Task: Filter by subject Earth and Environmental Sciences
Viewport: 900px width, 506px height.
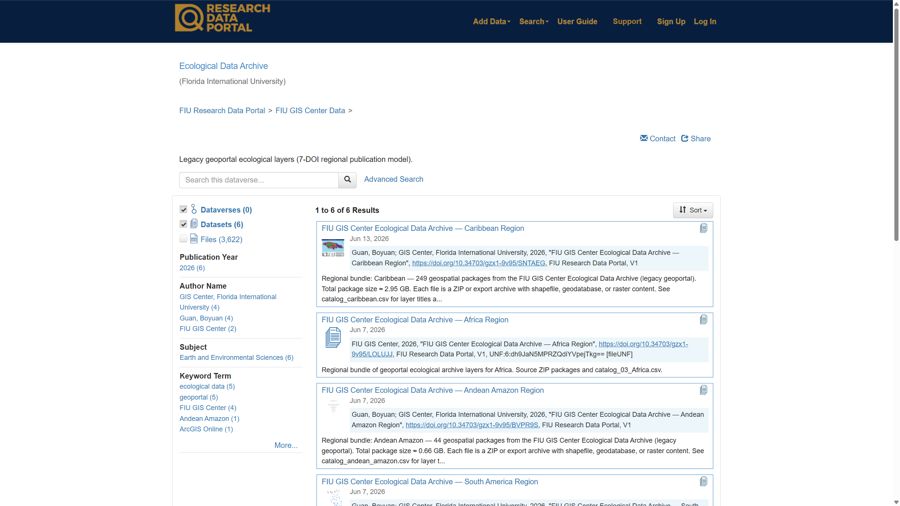Action: 236,357
